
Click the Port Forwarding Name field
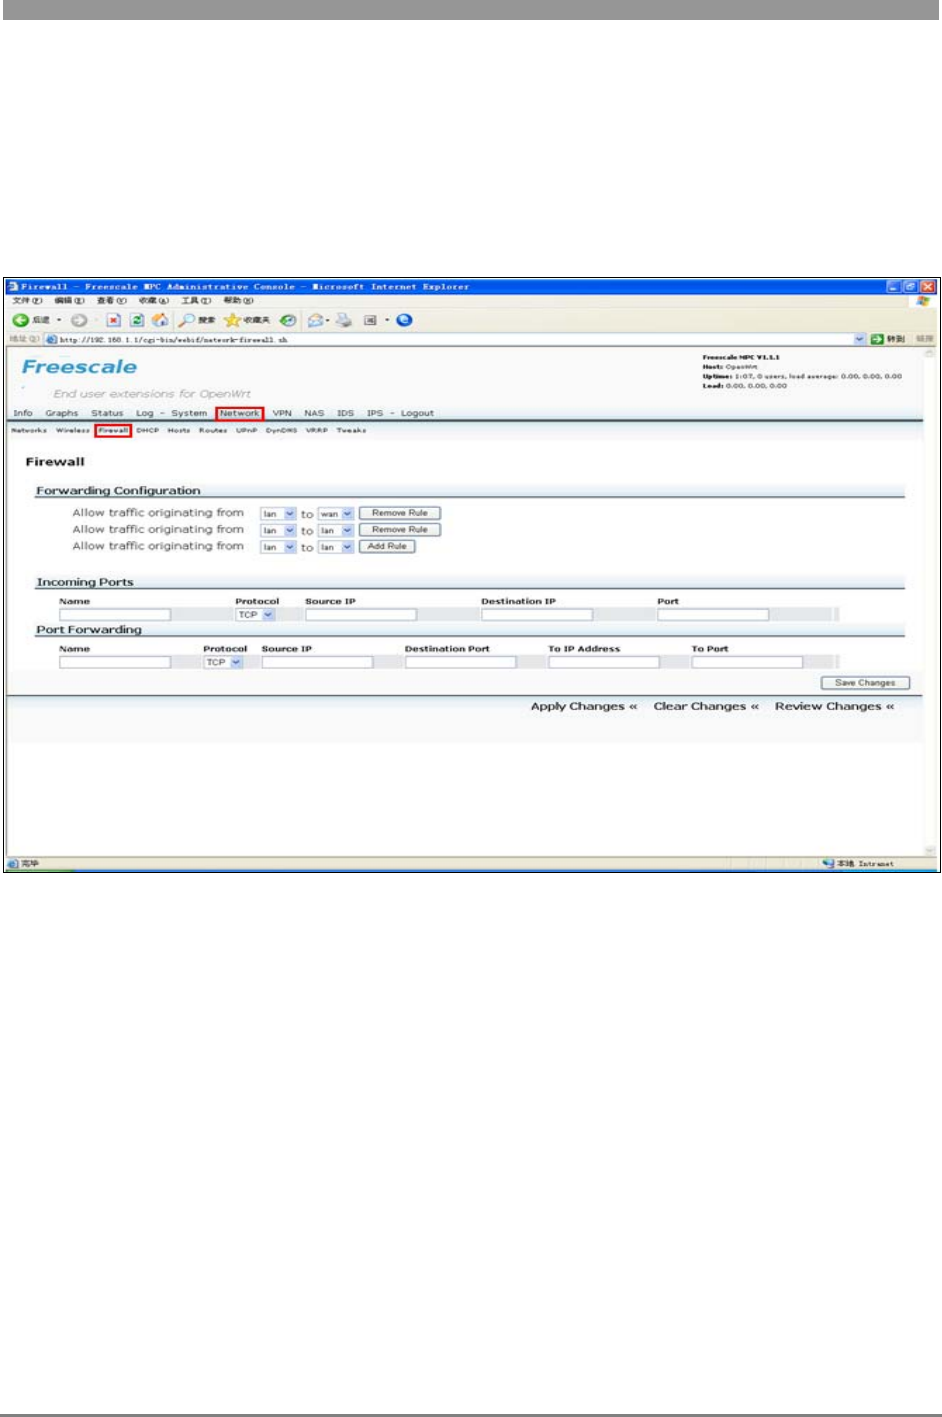pos(115,662)
